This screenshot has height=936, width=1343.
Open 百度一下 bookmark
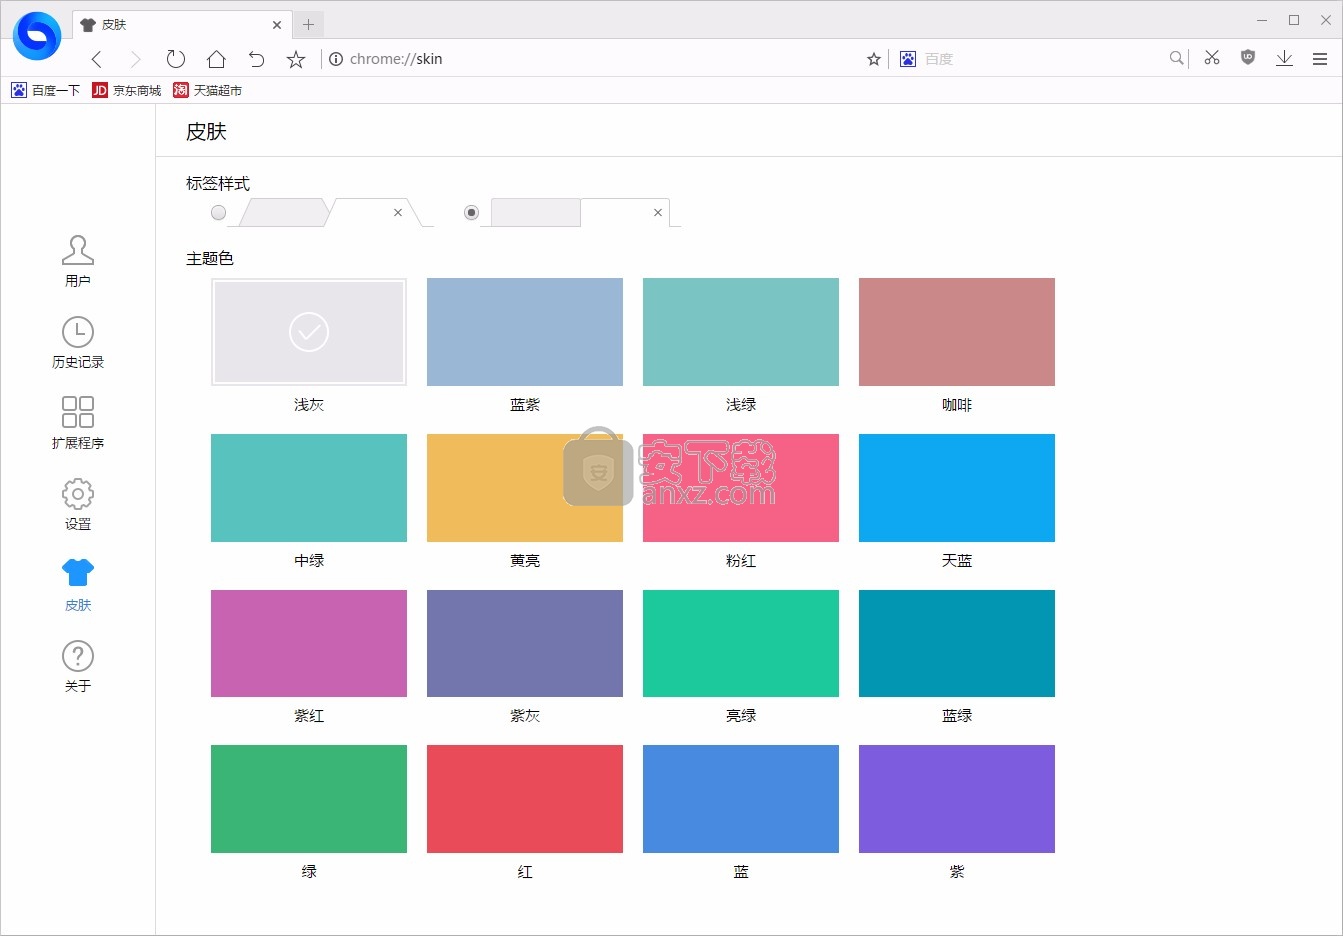click(45, 90)
